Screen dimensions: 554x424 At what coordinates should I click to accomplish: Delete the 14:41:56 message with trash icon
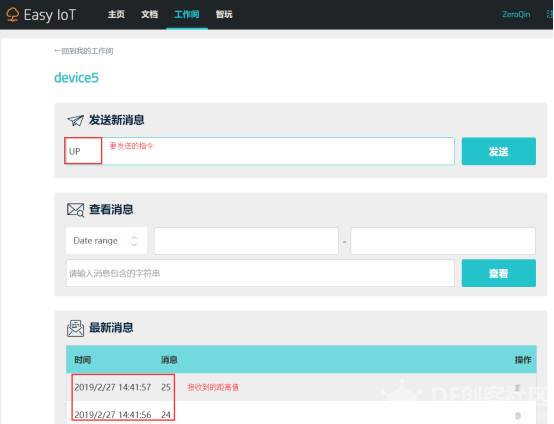518,415
